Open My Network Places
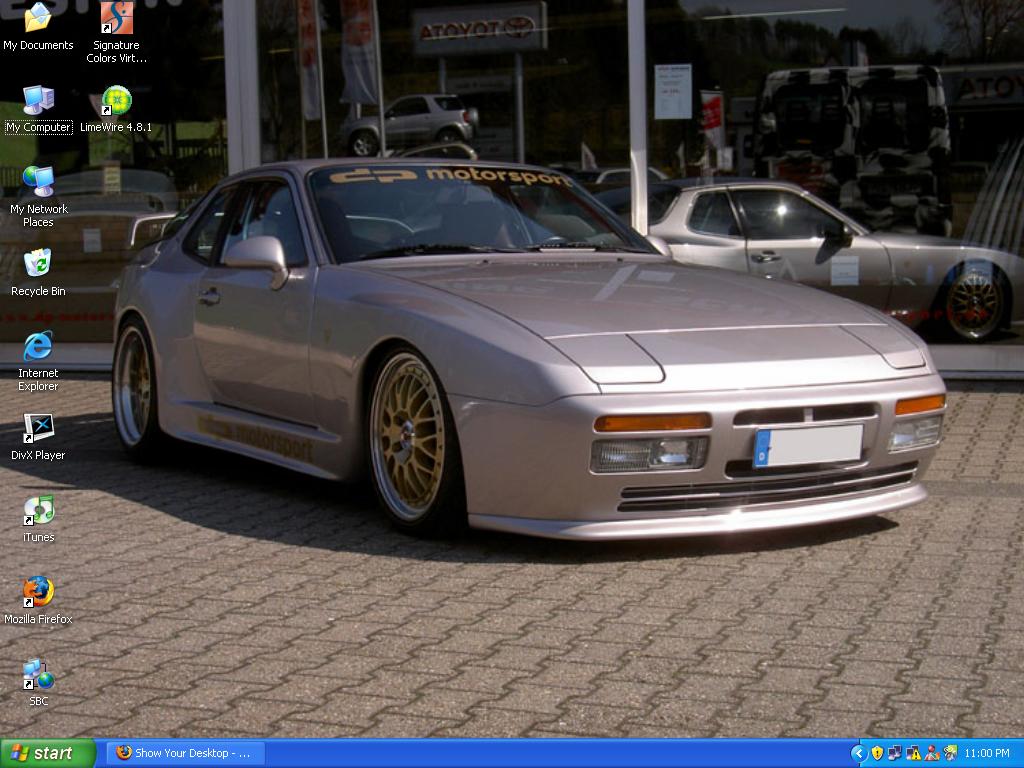 click(x=38, y=182)
